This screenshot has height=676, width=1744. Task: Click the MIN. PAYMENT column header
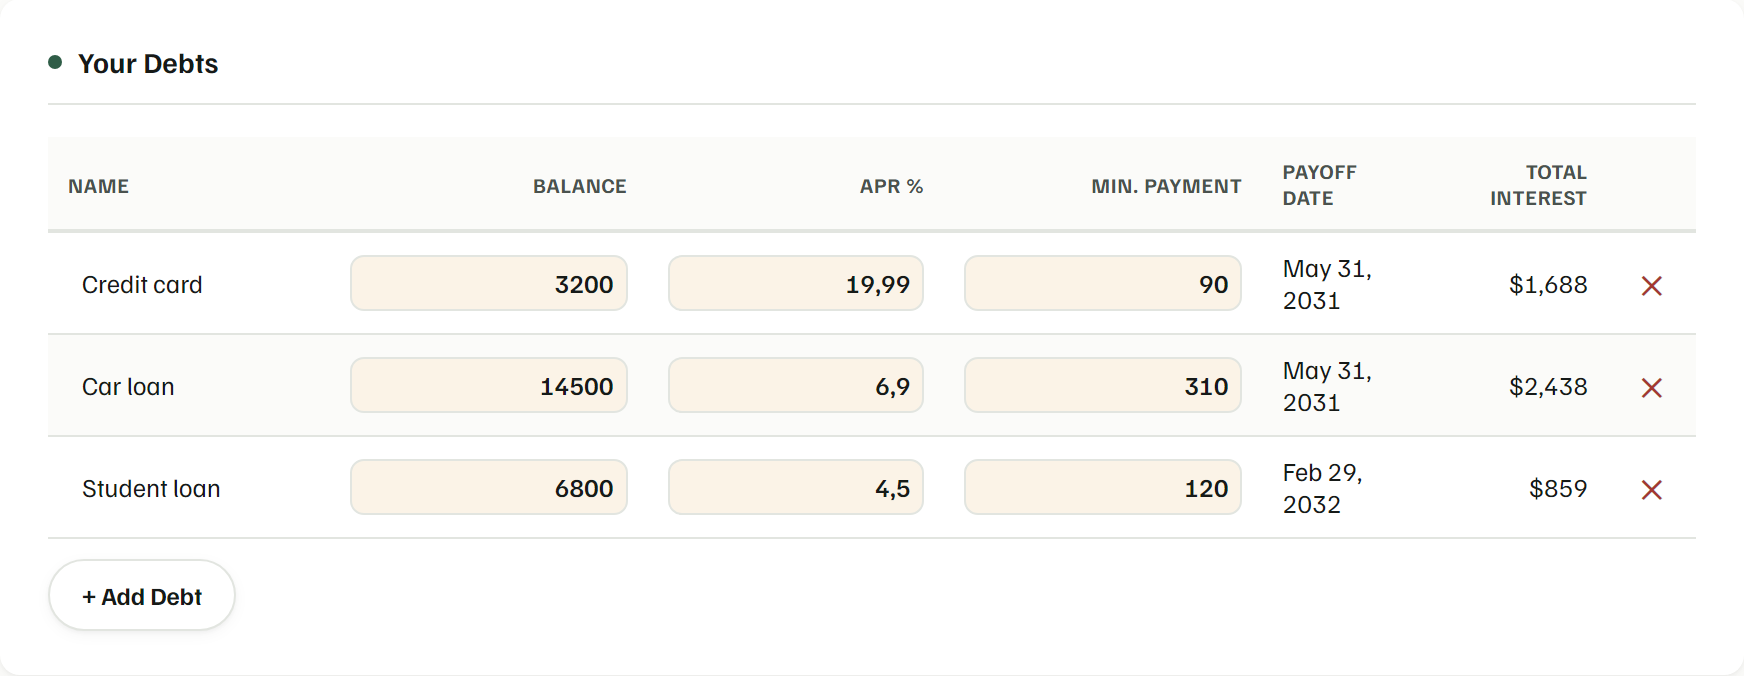click(1166, 186)
